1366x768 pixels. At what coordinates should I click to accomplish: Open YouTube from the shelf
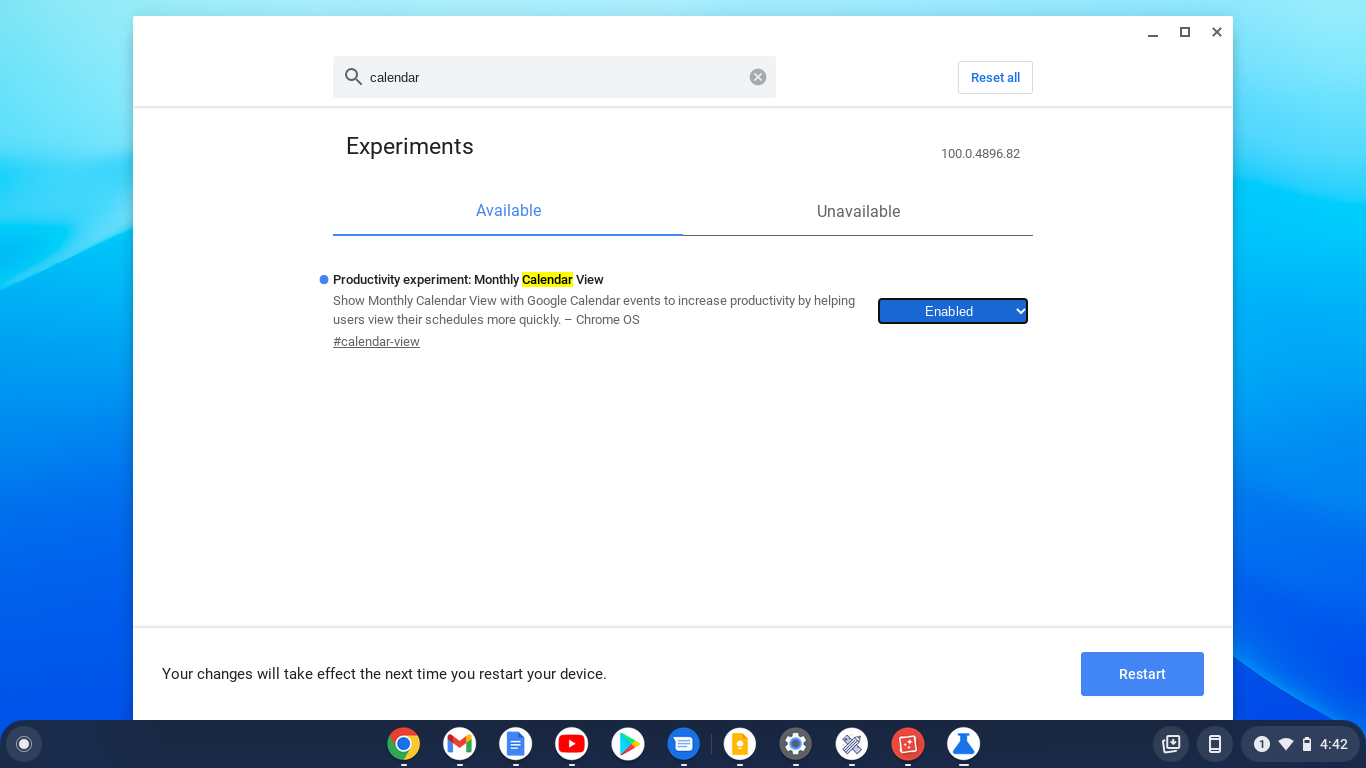tap(572, 744)
